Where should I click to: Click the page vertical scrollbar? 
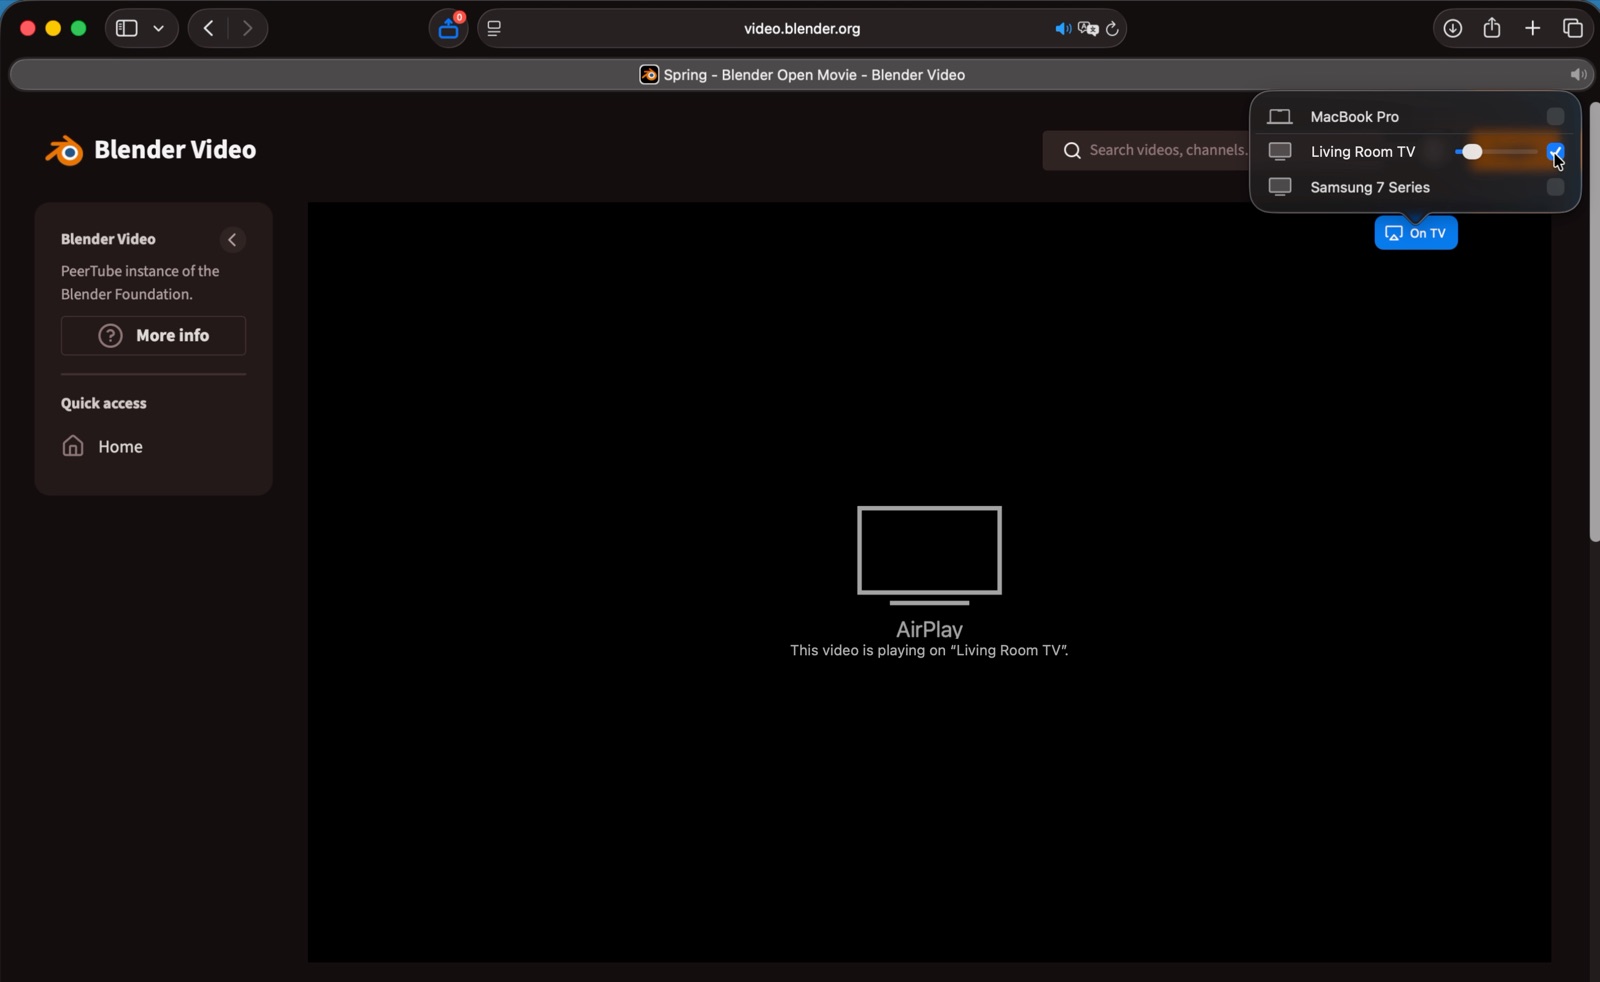click(1594, 322)
